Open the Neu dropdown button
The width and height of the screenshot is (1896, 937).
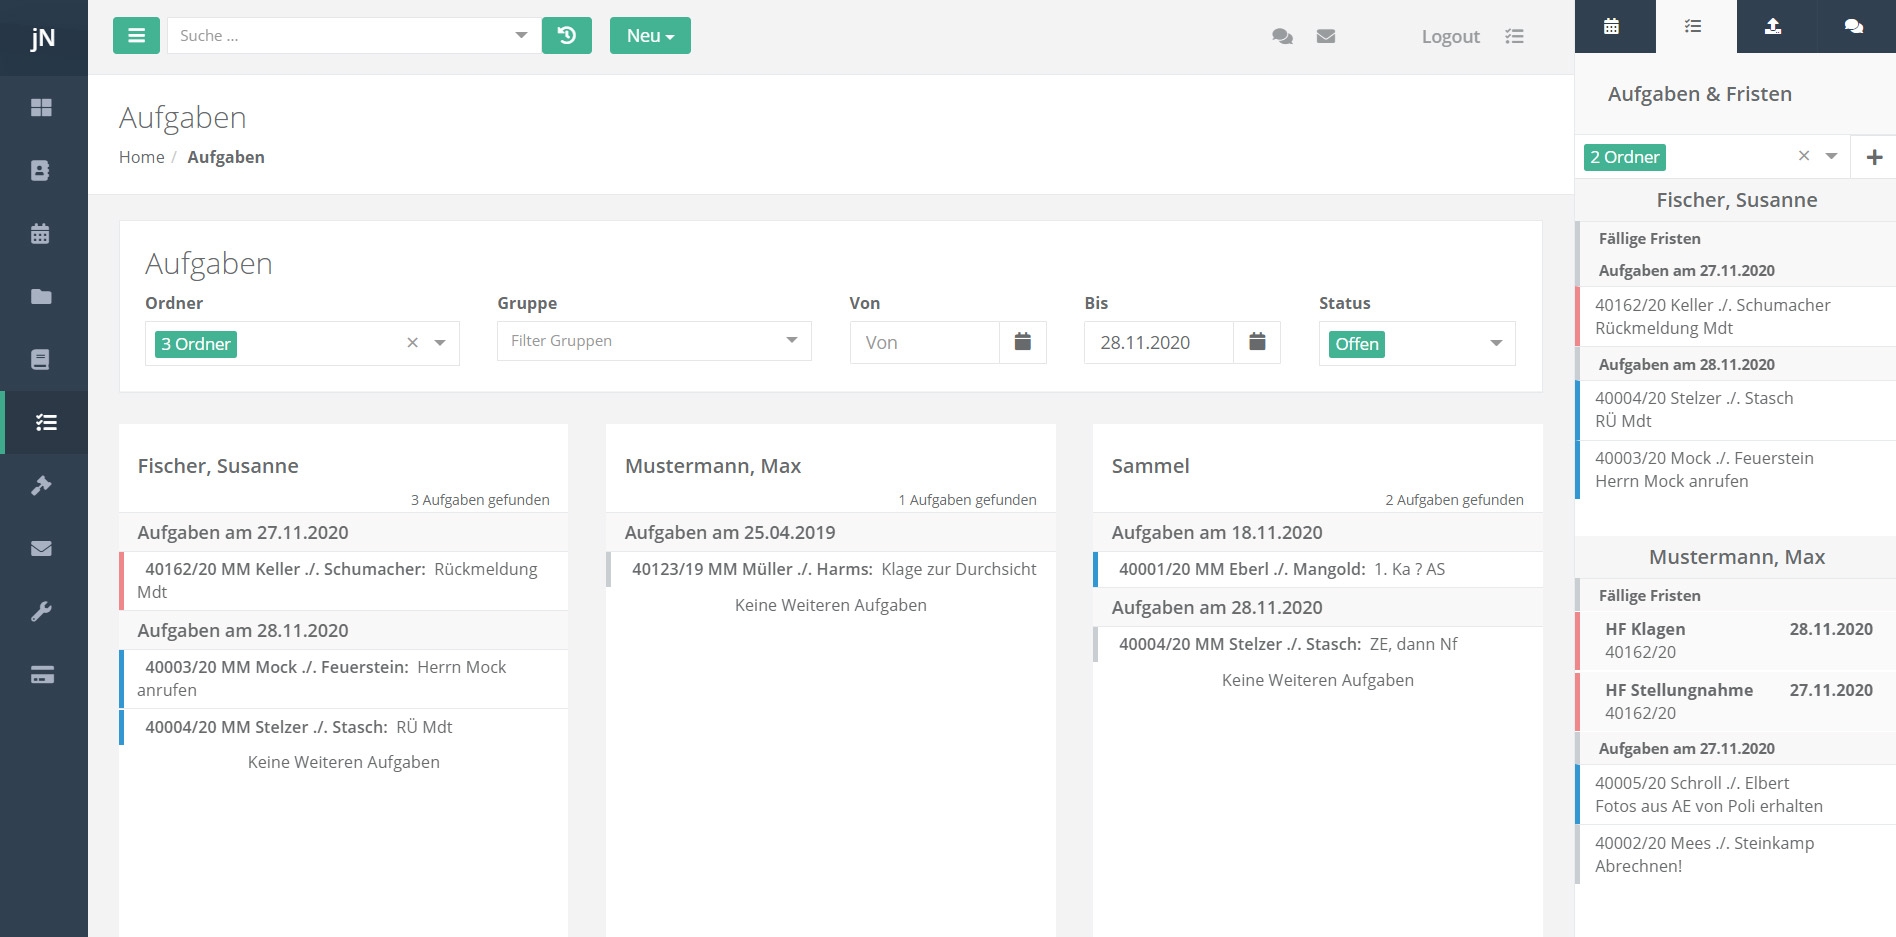[x=650, y=36]
